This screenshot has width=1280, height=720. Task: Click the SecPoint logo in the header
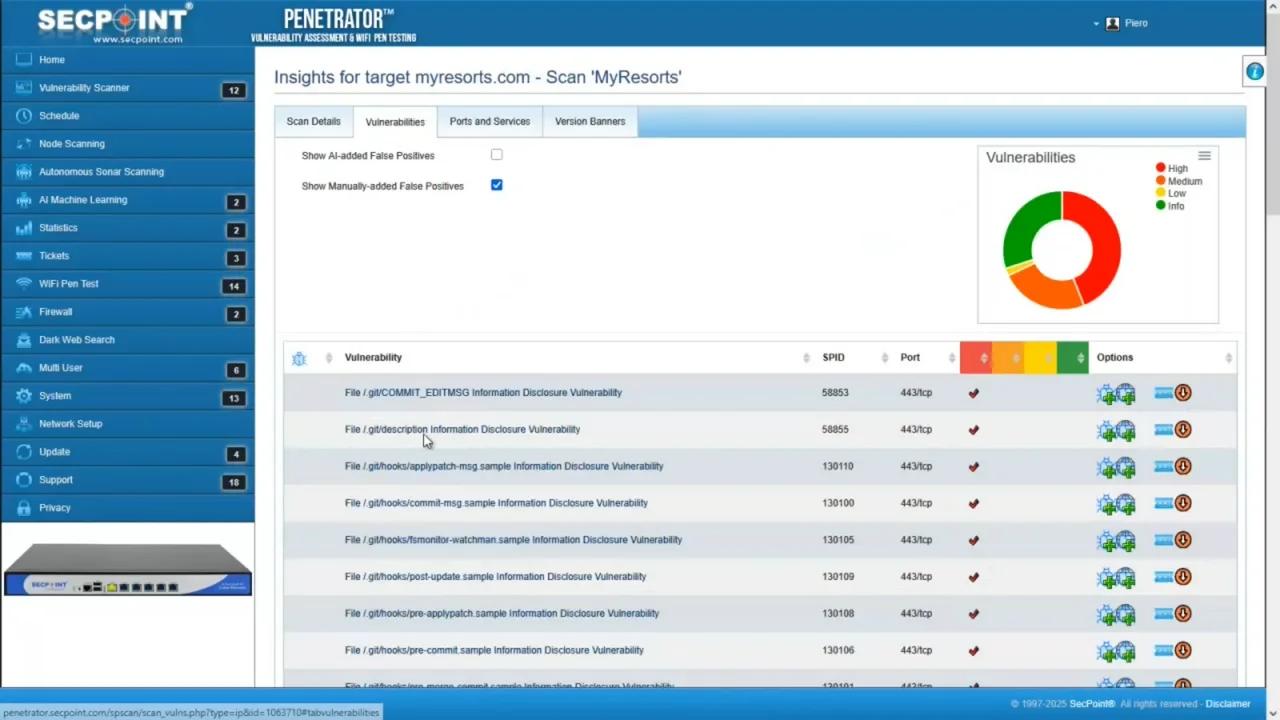coord(113,22)
